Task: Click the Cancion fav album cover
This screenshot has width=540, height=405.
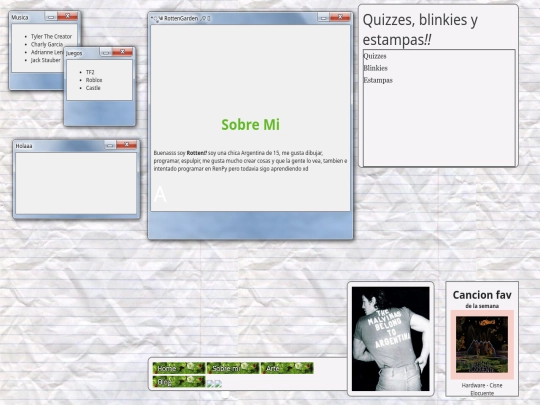Action: tap(482, 344)
